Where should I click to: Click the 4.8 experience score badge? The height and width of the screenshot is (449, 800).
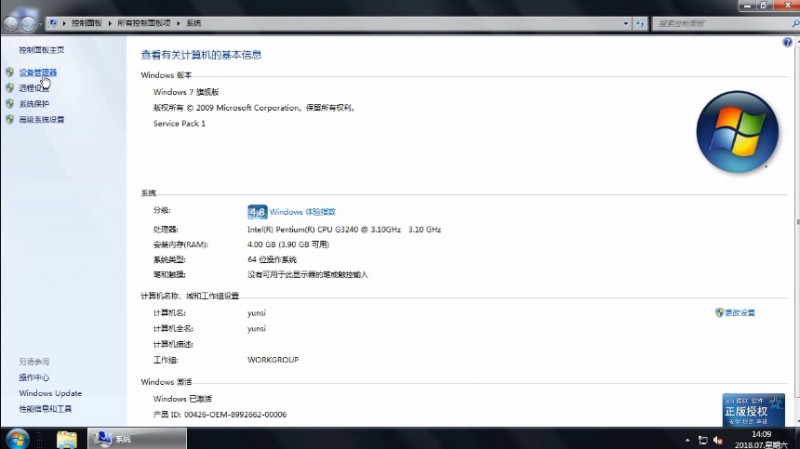257,212
